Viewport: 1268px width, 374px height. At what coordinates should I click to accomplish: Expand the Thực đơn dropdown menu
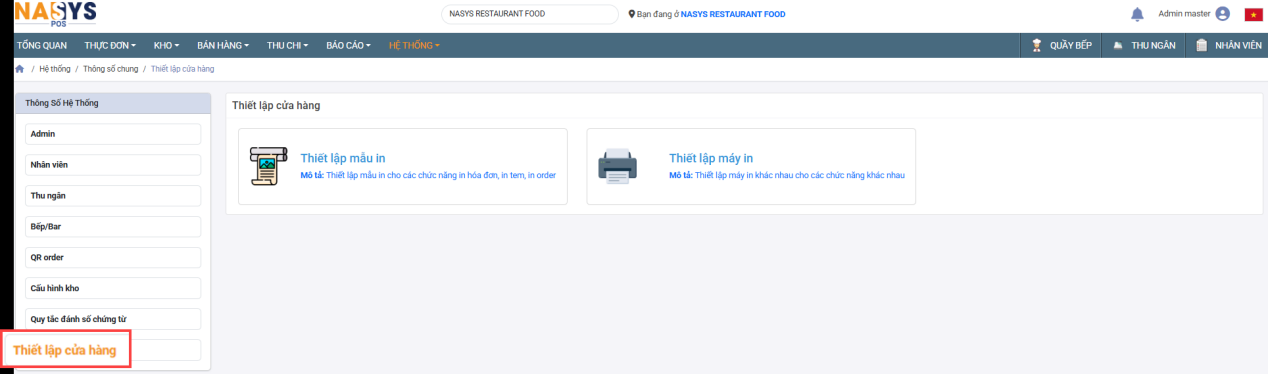pos(110,46)
